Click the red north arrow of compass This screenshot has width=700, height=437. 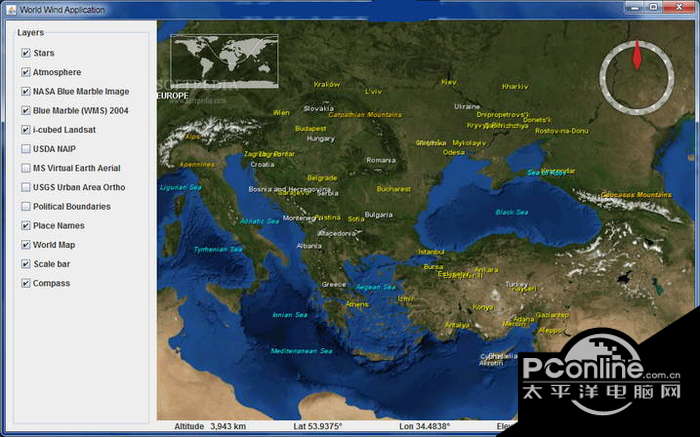point(637,55)
